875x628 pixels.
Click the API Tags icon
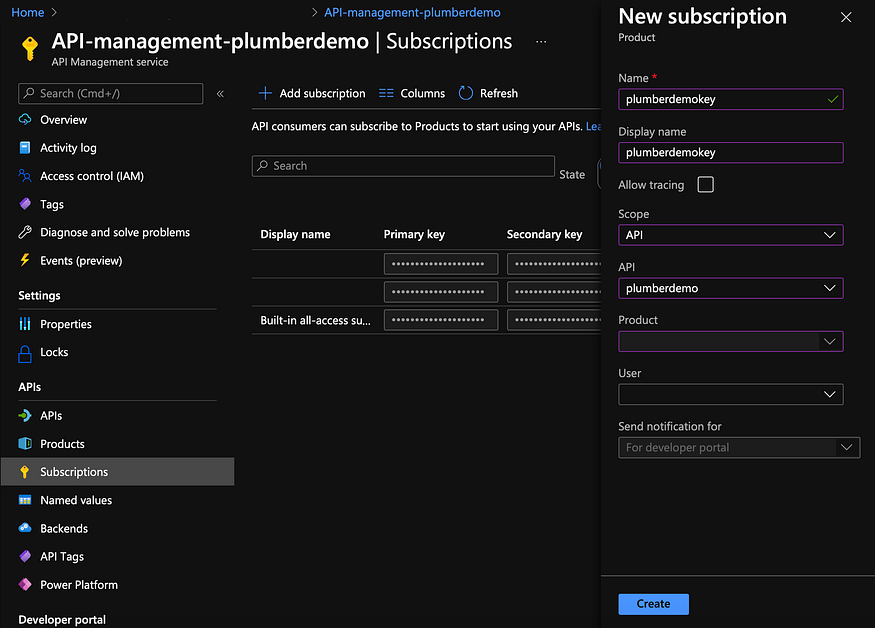point(25,556)
